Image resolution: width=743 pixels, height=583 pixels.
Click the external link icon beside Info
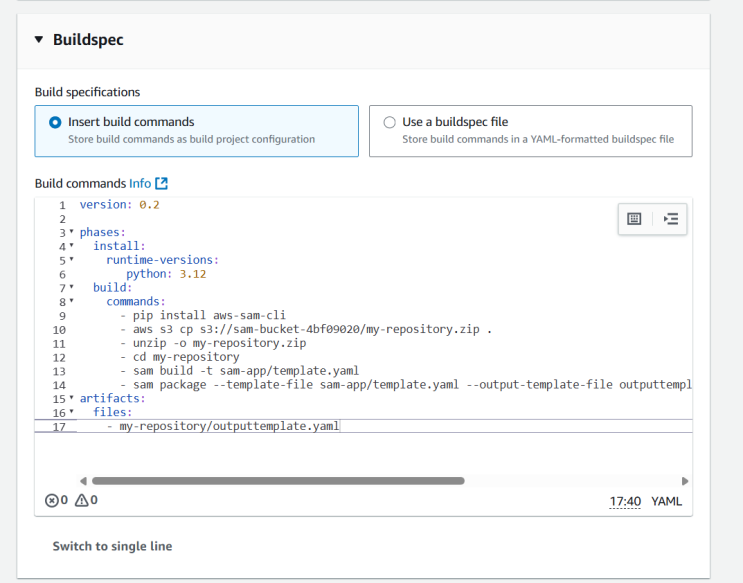point(162,183)
